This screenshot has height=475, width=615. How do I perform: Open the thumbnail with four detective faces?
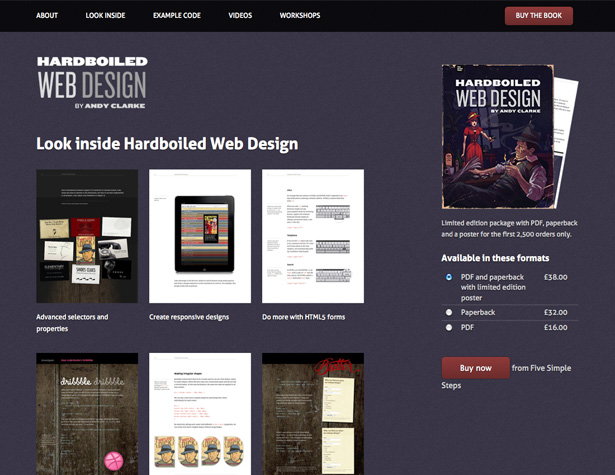200,414
